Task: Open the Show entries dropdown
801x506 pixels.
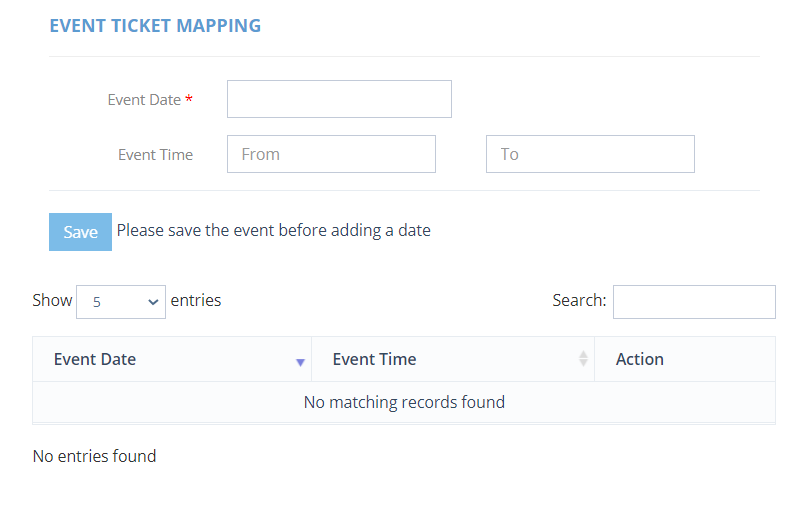Action: coord(121,302)
